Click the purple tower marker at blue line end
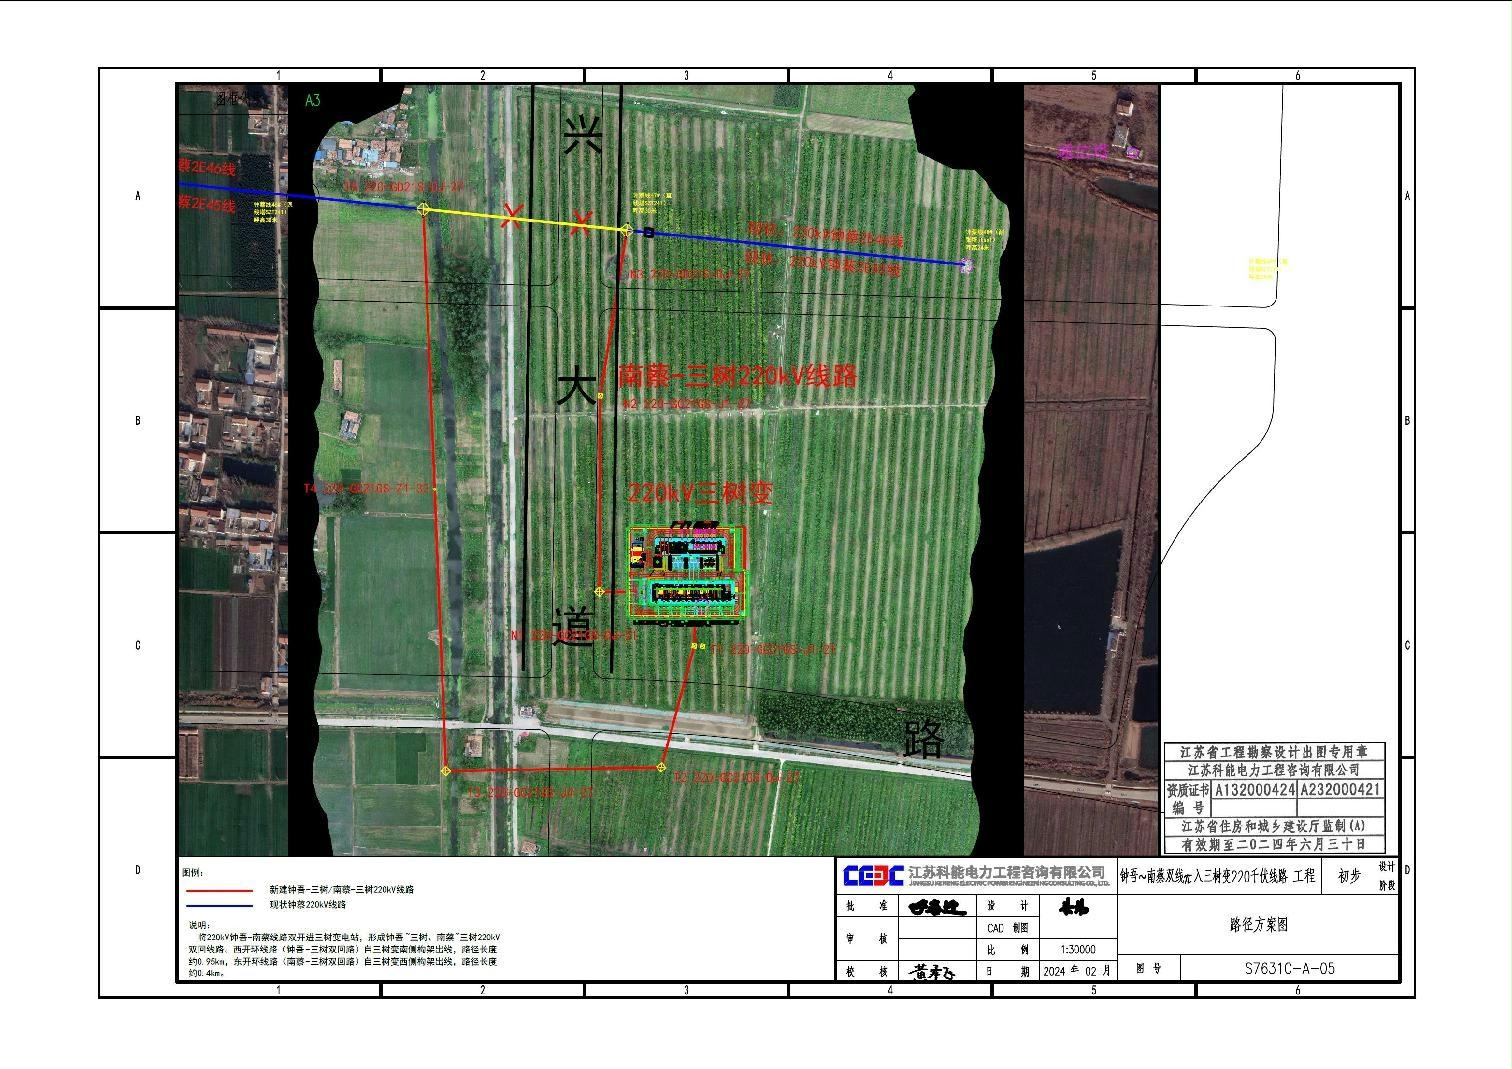The height and width of the screenshot is (1069, 1512). [x=966, y=266]
